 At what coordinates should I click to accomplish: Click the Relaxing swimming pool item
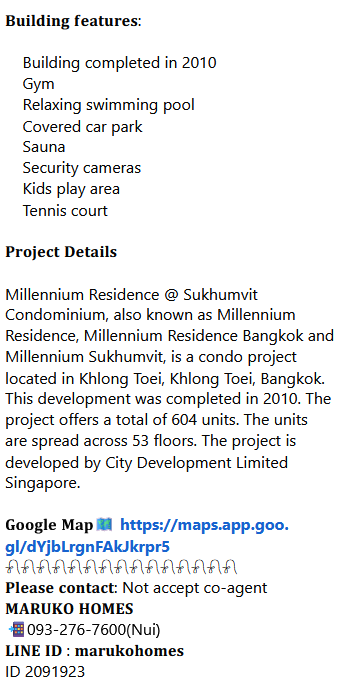click(x=109, y=105)
